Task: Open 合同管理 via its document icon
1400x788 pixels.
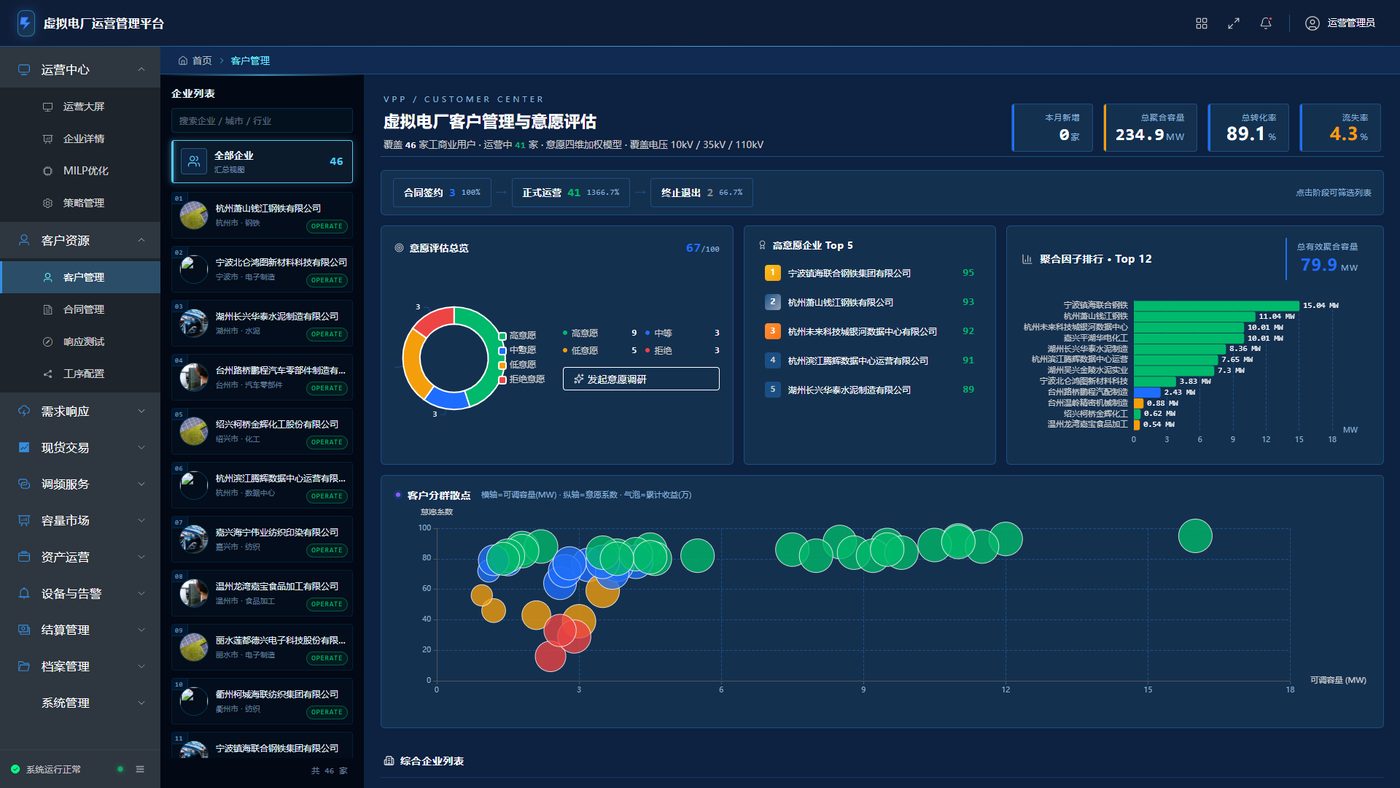Action: (x=47, y=309)
